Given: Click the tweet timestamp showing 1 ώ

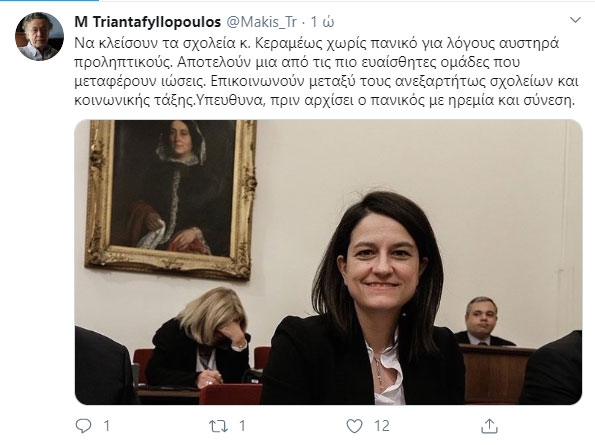Looking at the screenshot, I should tap(323, 22).
